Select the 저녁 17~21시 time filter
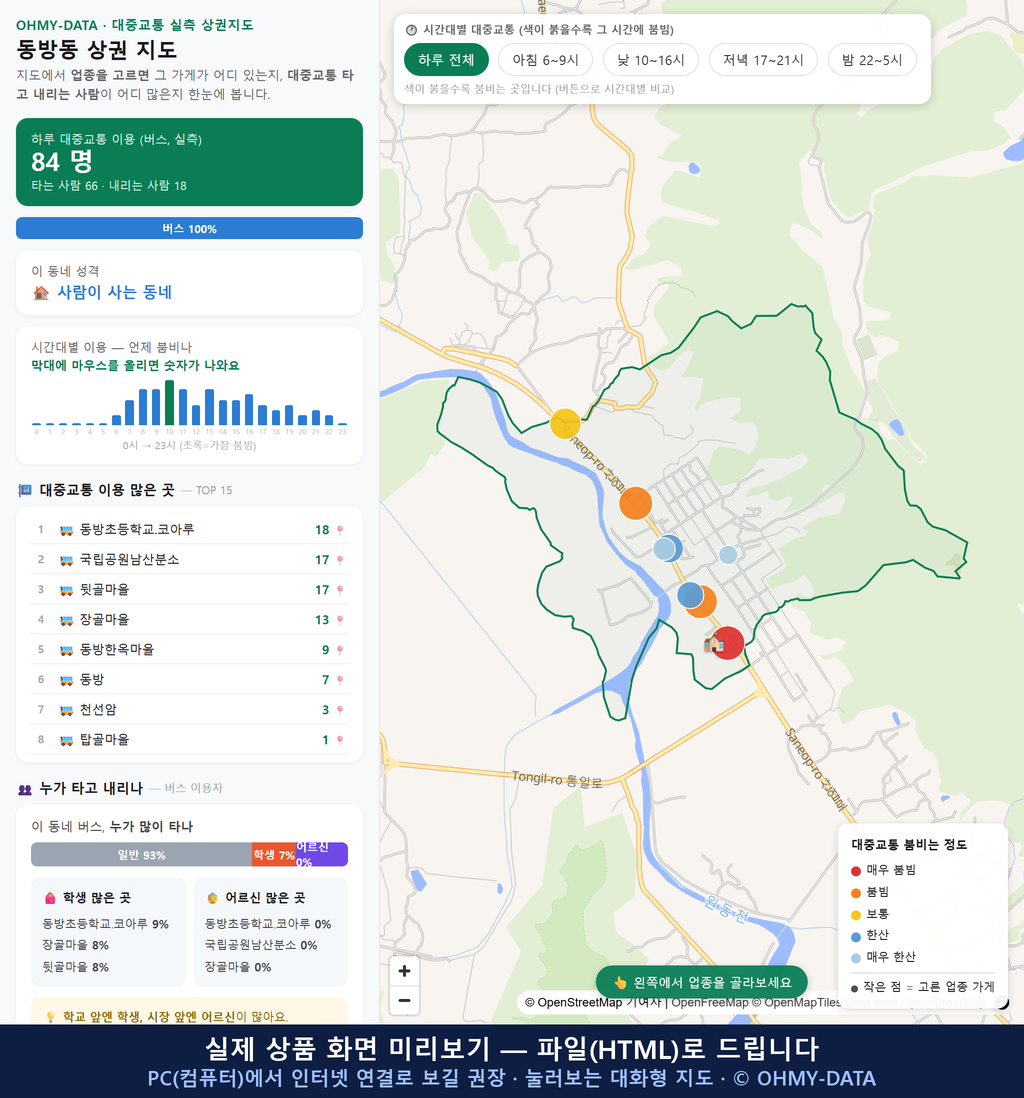Viewport: 1024px width, 1098px height. [763, 60]
